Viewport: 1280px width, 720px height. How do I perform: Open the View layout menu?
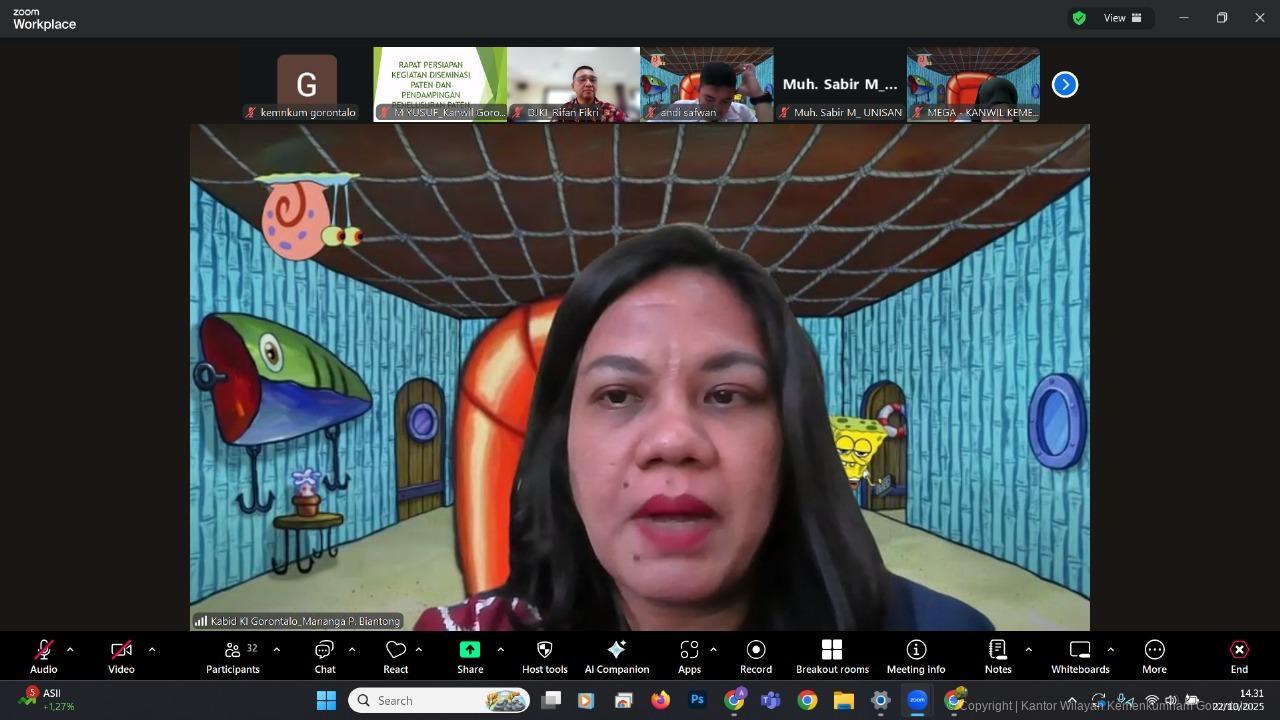pos(1122,18)
